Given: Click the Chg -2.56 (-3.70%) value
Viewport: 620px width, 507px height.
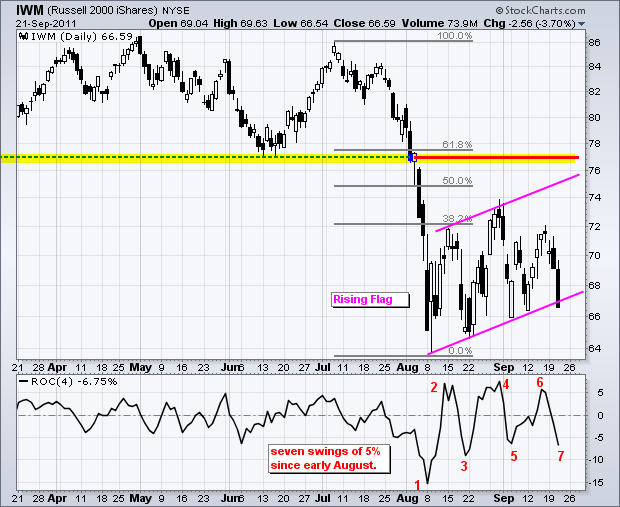Looking at the screenshot, I should pyautogui.click(x=529, y=24).
